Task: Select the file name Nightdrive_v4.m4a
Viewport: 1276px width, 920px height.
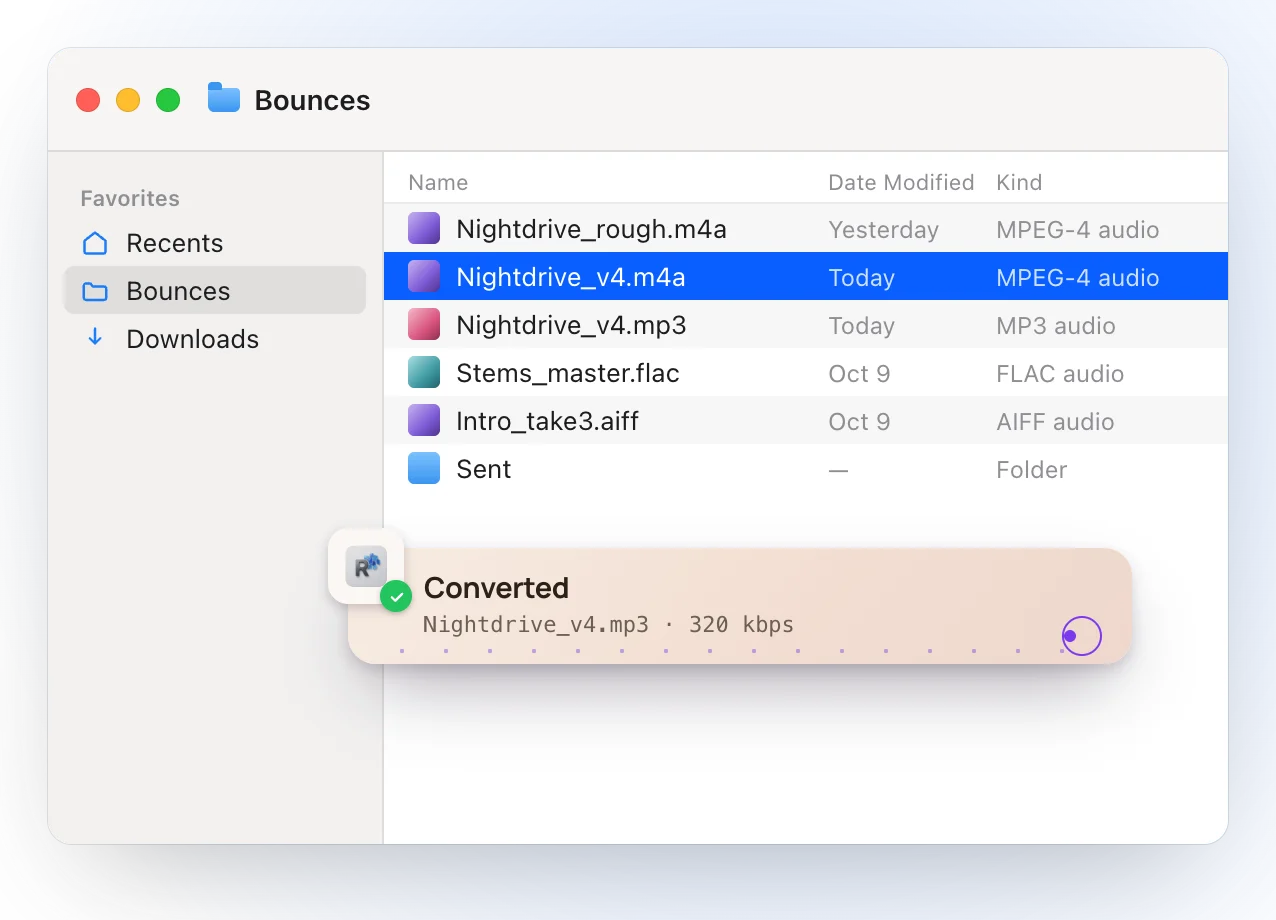Action: (571, 278)
